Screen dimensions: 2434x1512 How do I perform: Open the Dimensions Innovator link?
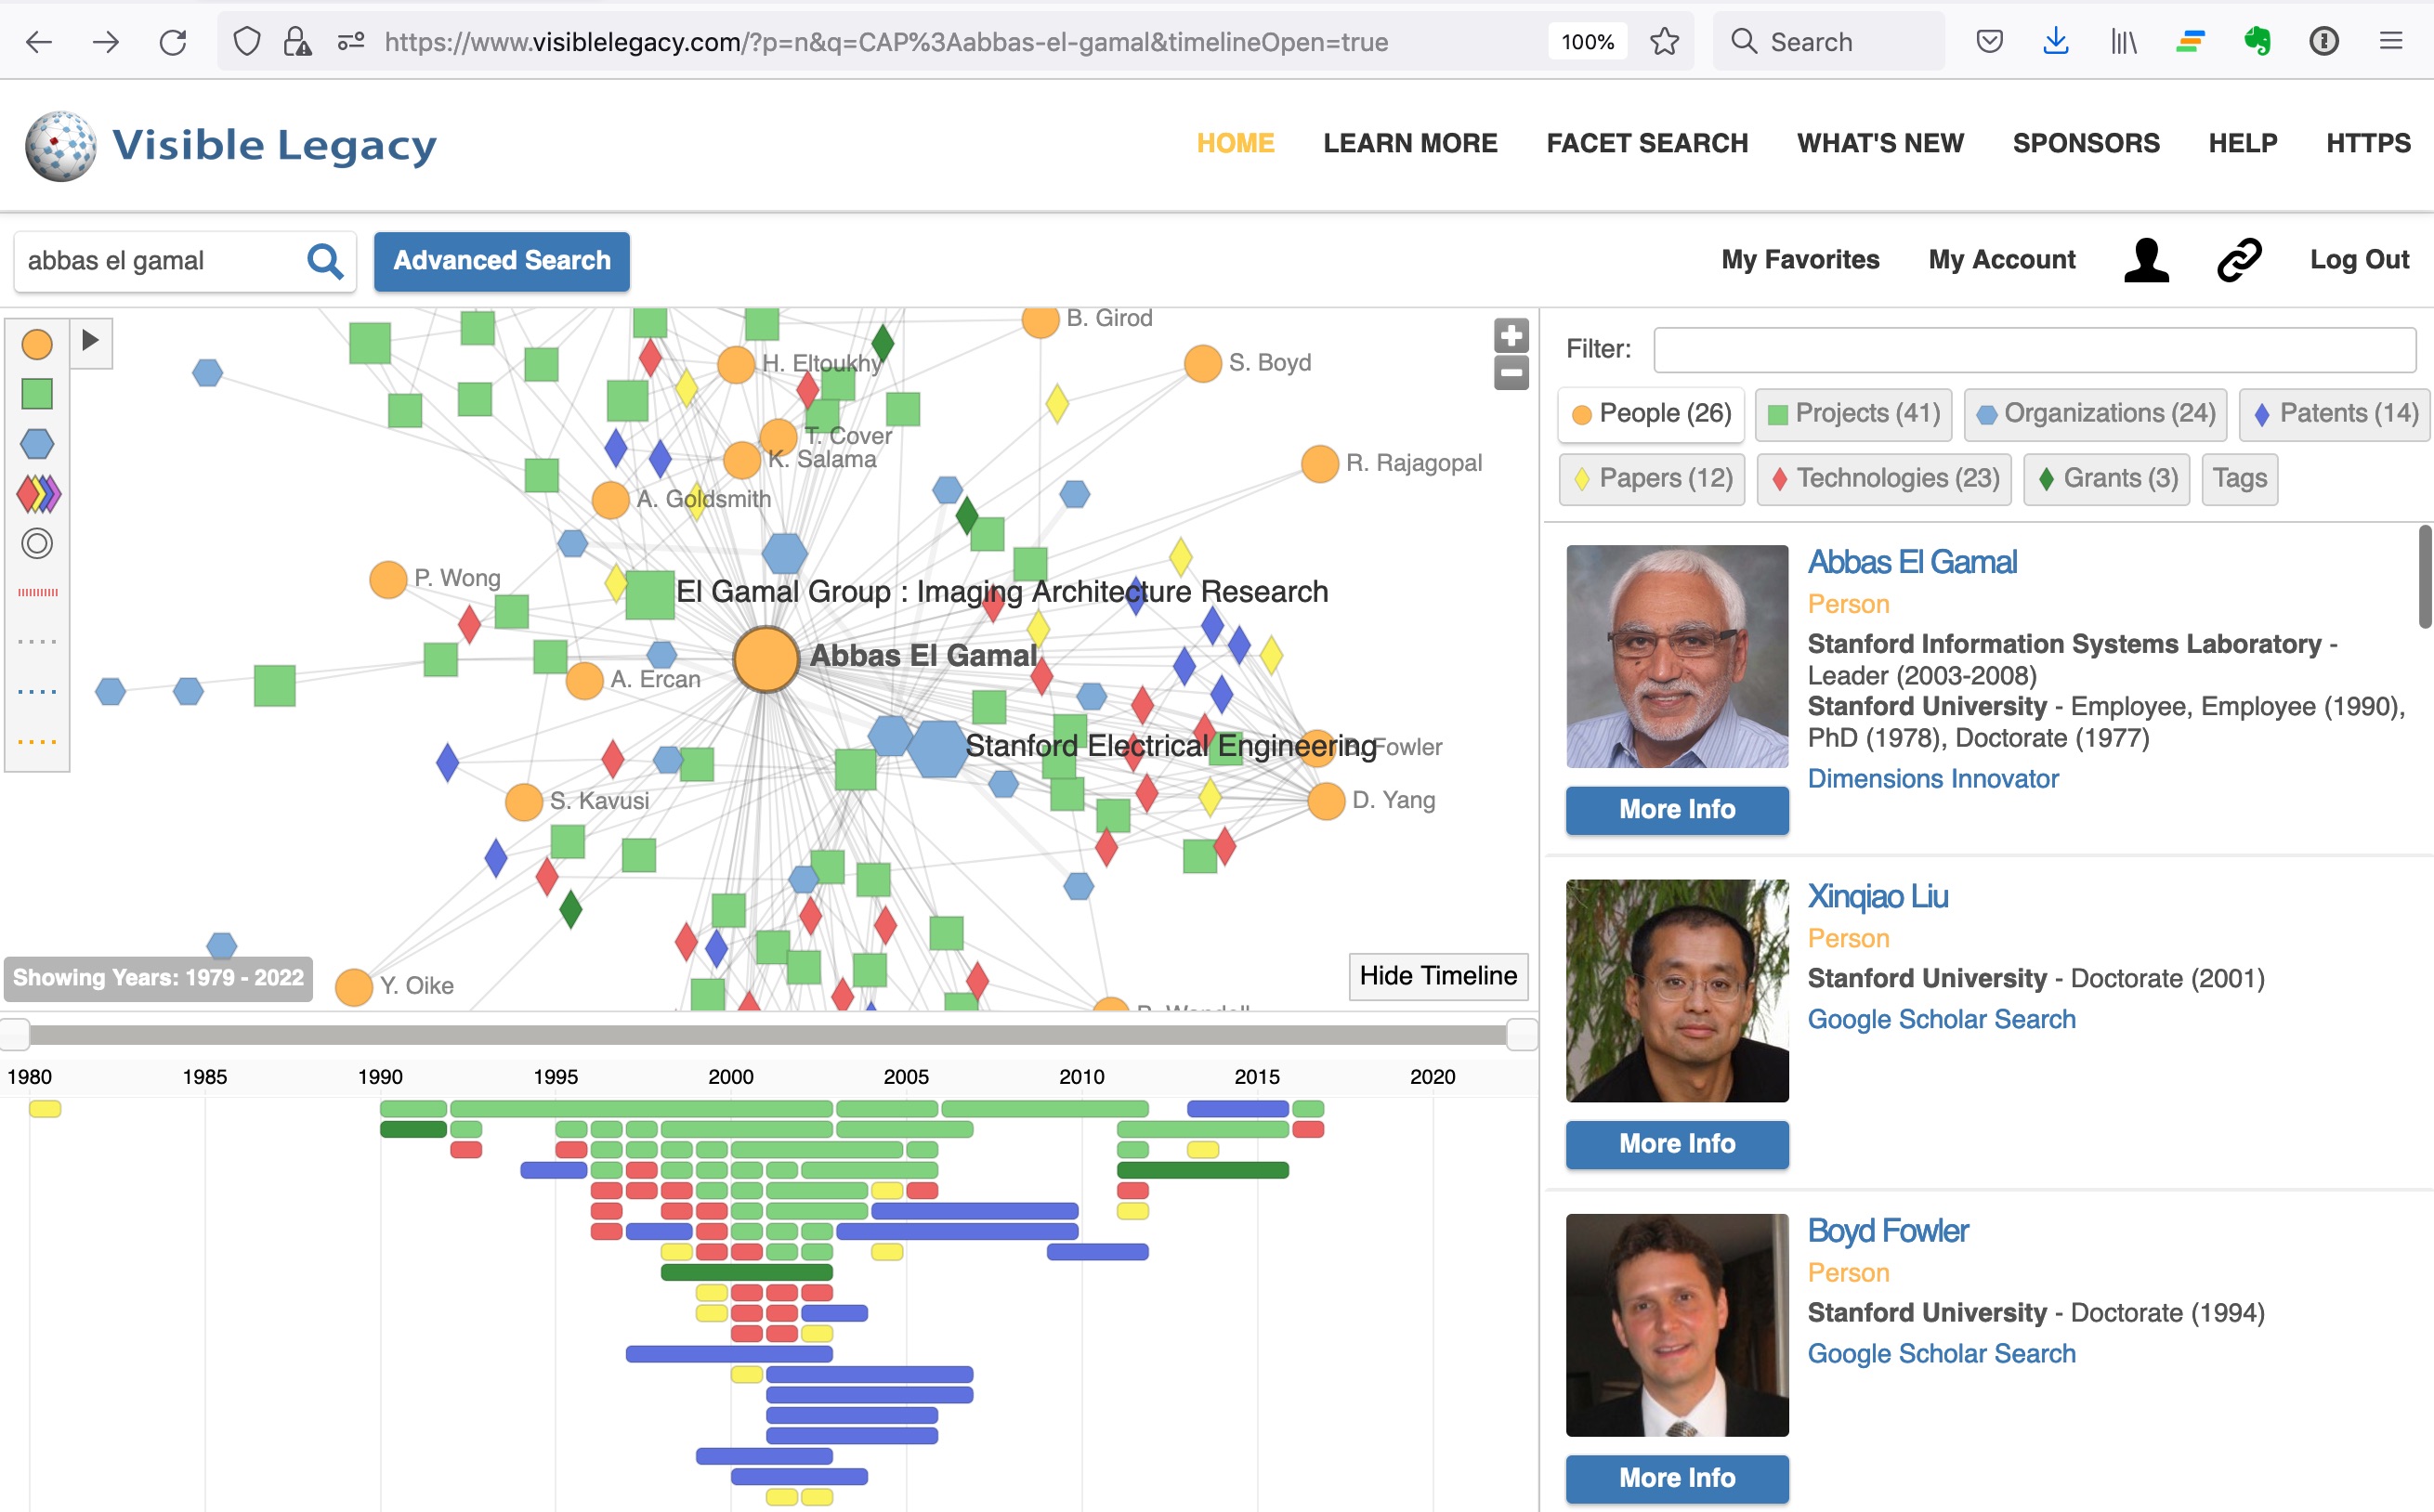[x=1932, y=778]
